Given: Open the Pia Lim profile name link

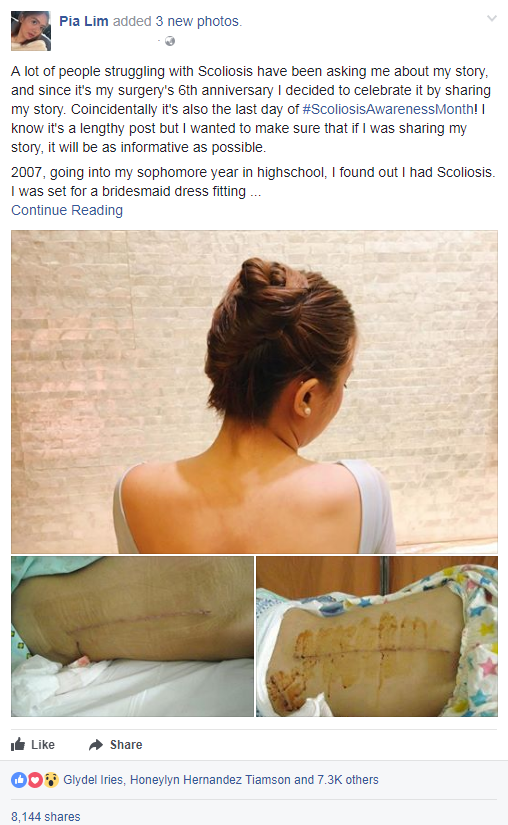Looking at the screenshot, I should point(84,21).
